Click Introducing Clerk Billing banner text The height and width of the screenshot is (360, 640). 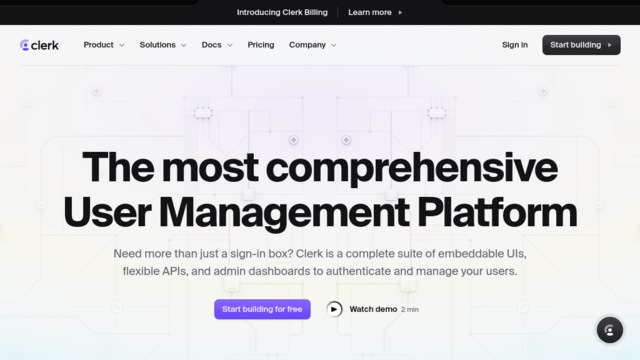282,12
